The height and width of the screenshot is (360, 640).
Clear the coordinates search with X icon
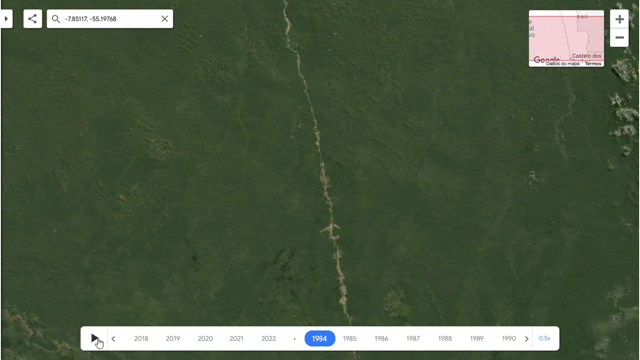(x=164, y=19)
